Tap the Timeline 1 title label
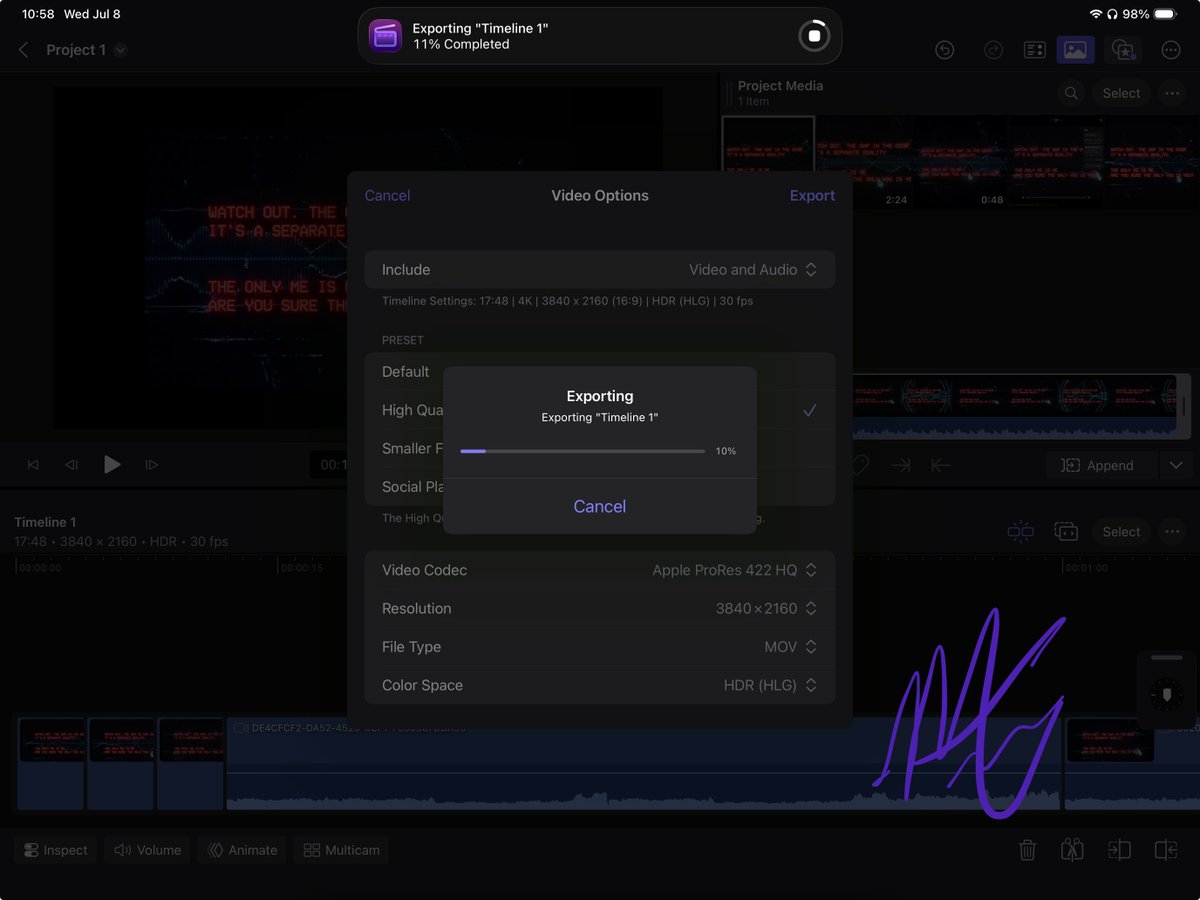 point(45,522)
